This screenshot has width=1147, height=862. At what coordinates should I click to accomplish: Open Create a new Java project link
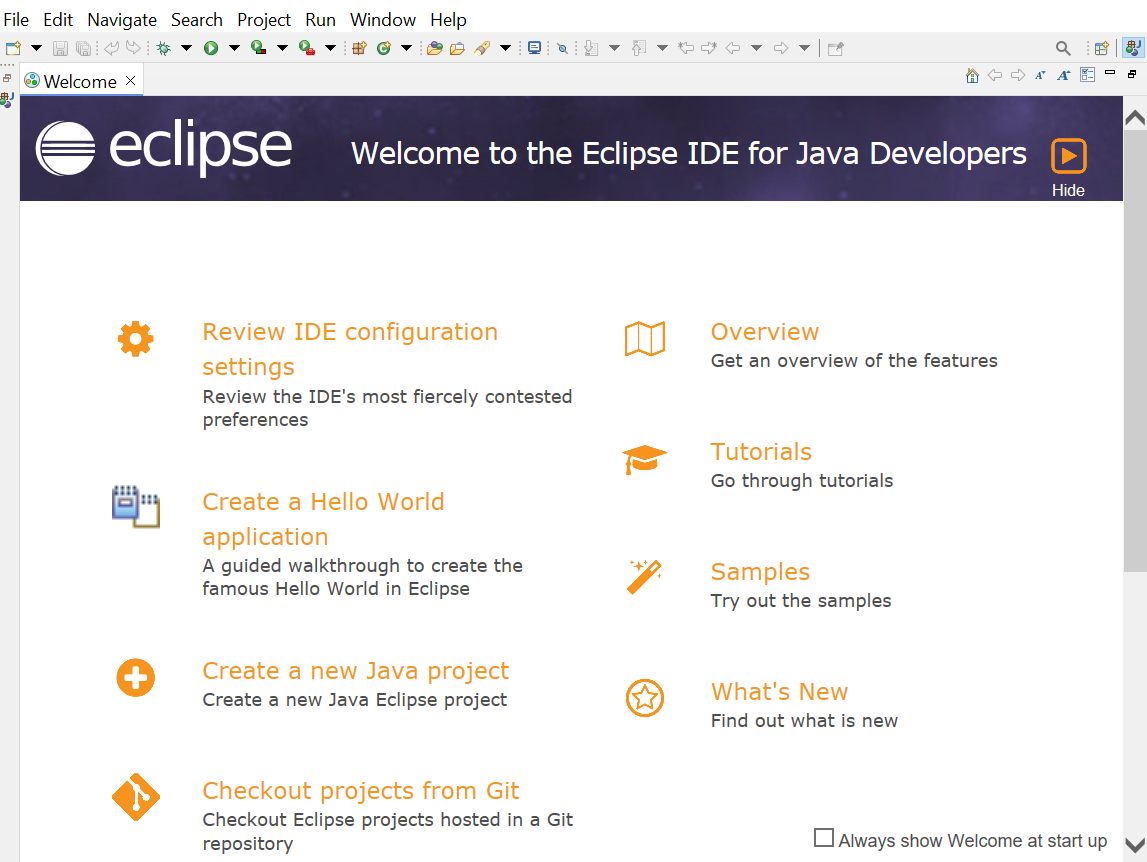(x=356, y=671)
